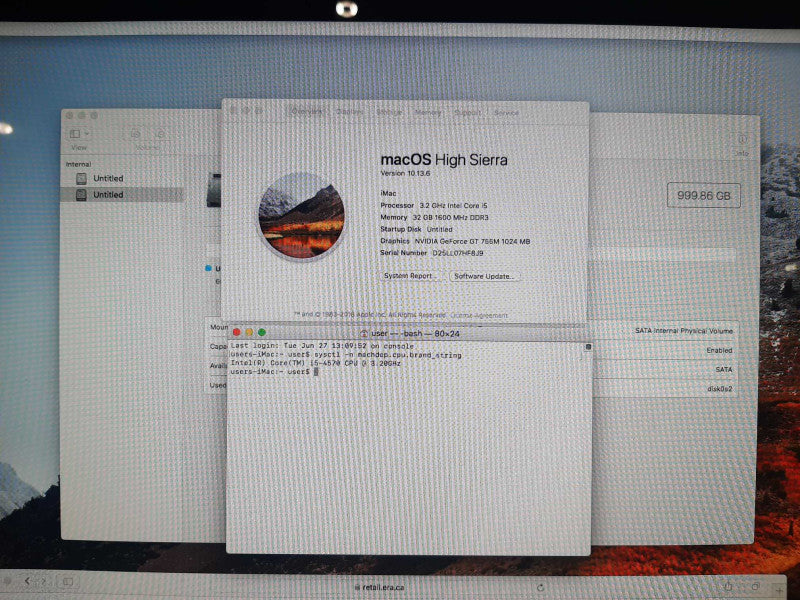Screen dimensions: 800x600
Task: Click the SATA Internal Physical Volume value
Action: pos(684,331)
